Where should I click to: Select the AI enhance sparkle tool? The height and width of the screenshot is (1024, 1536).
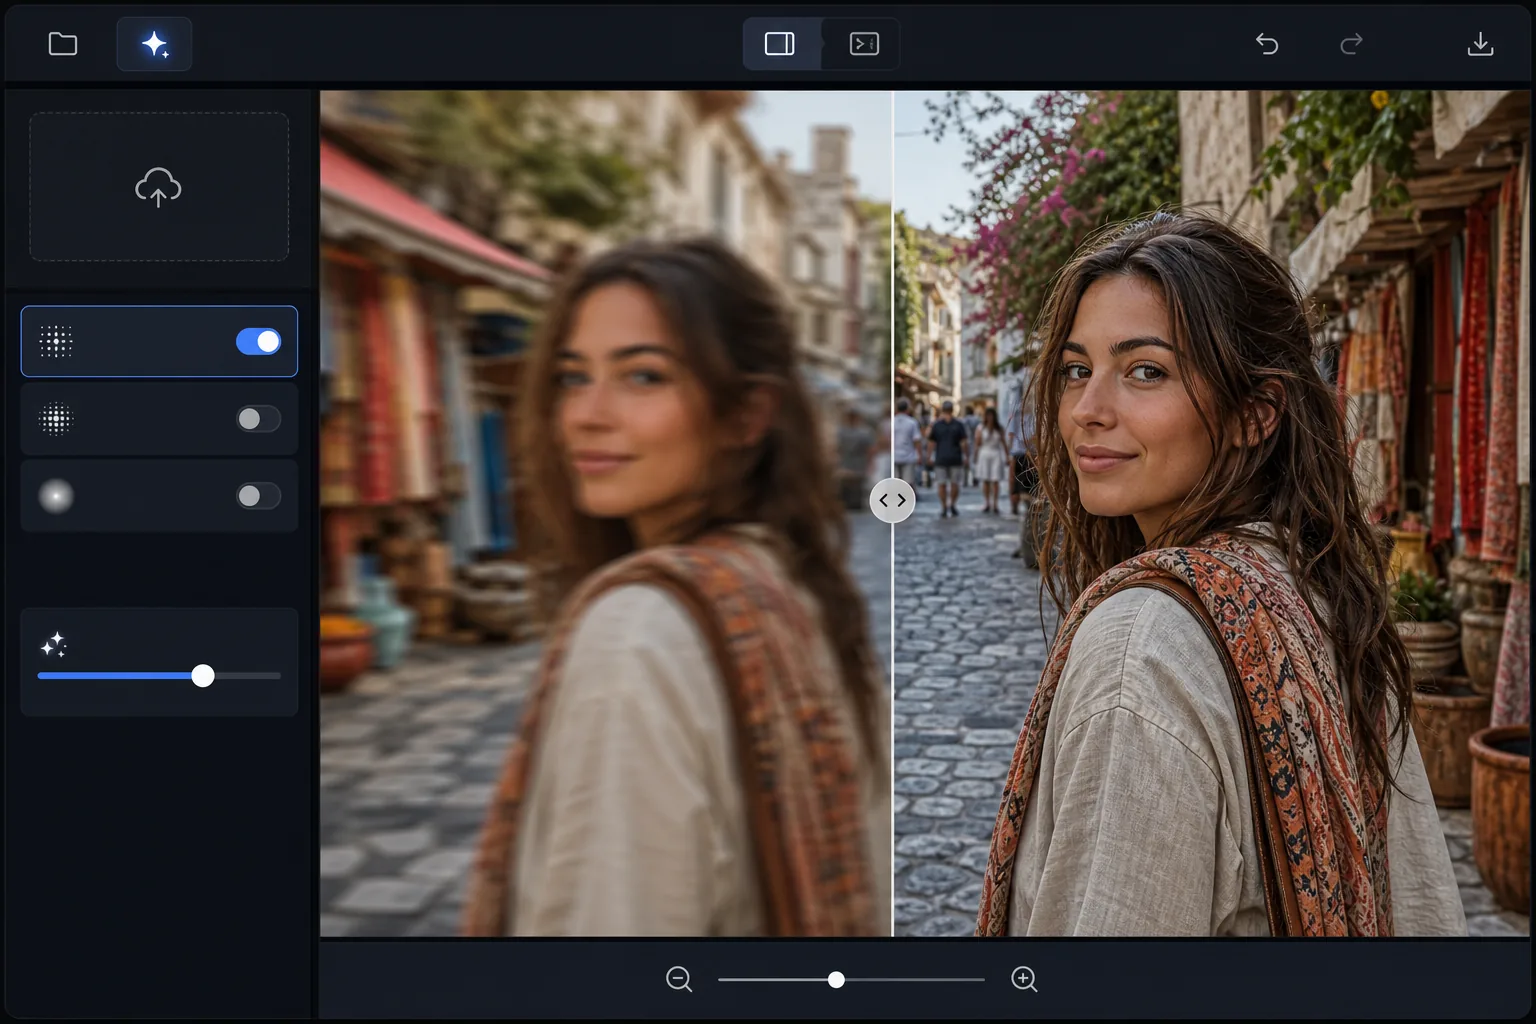click(x=154, y=44)
